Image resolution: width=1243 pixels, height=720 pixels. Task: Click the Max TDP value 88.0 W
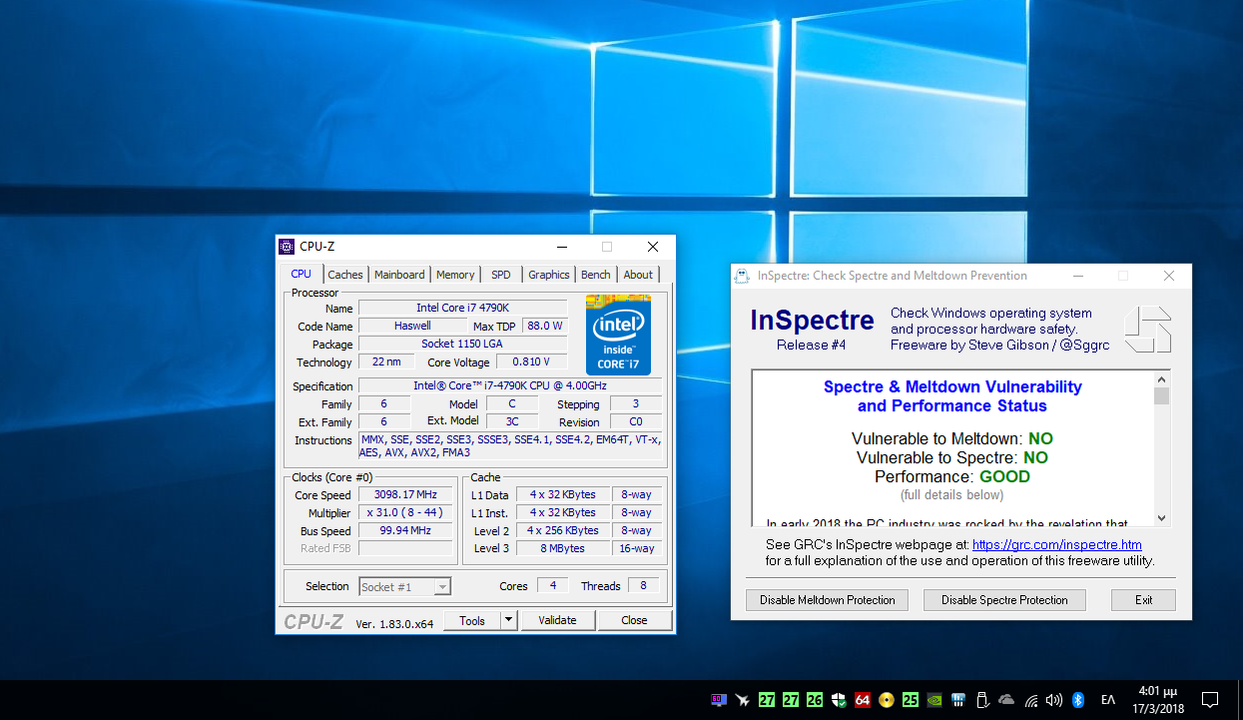point(544,326)
